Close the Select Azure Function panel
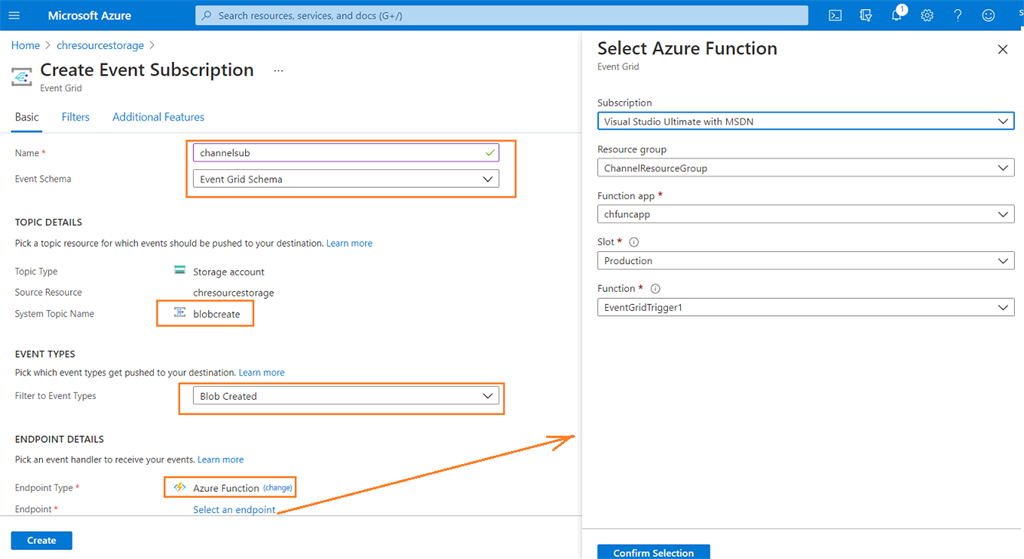Screen dimensions: 1024x559 1003,49
